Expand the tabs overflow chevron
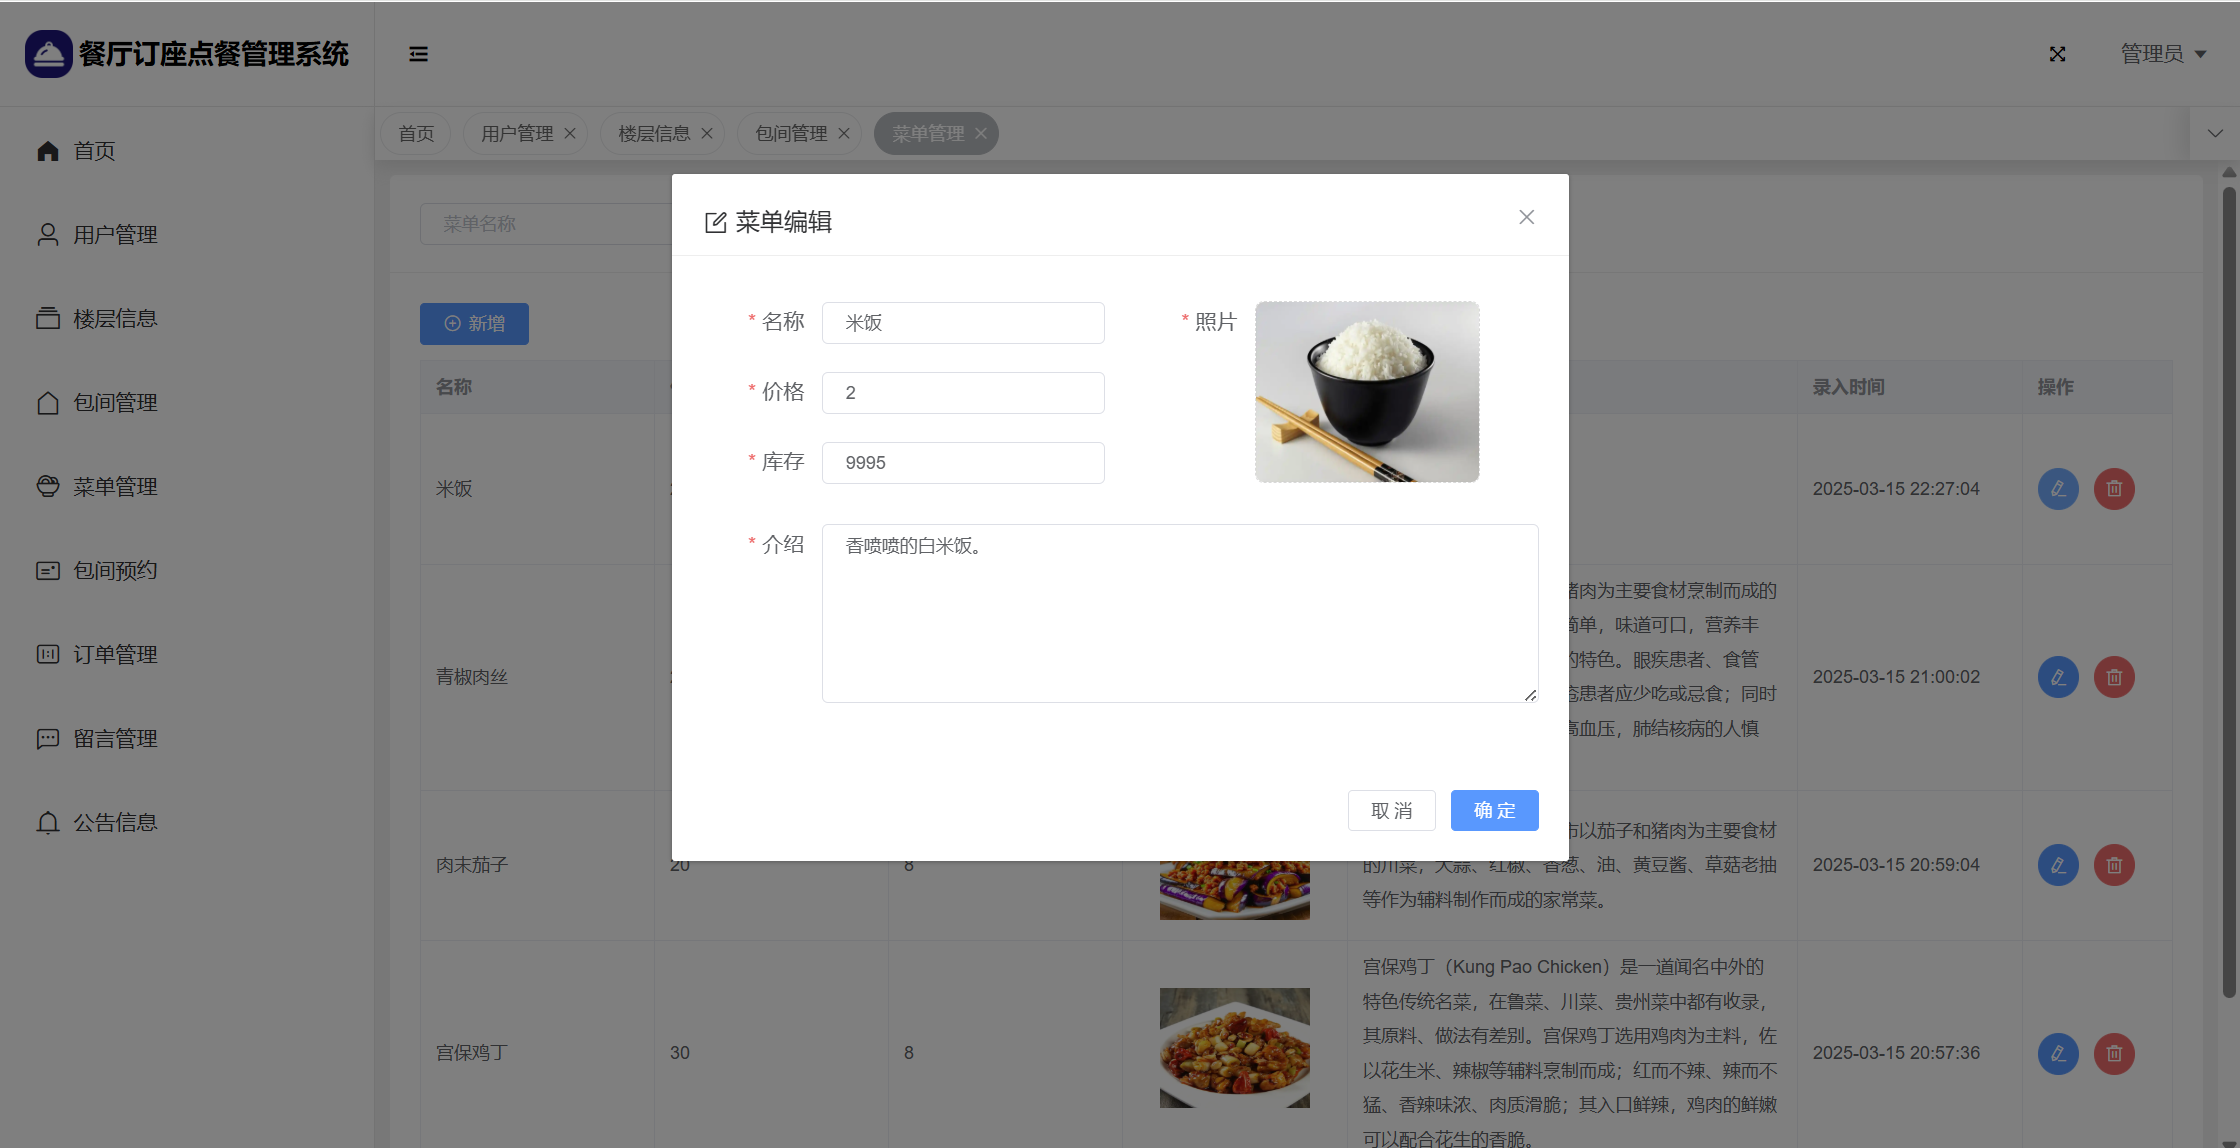Screen dimensions: 2240x1148 tap(2215, 133)
